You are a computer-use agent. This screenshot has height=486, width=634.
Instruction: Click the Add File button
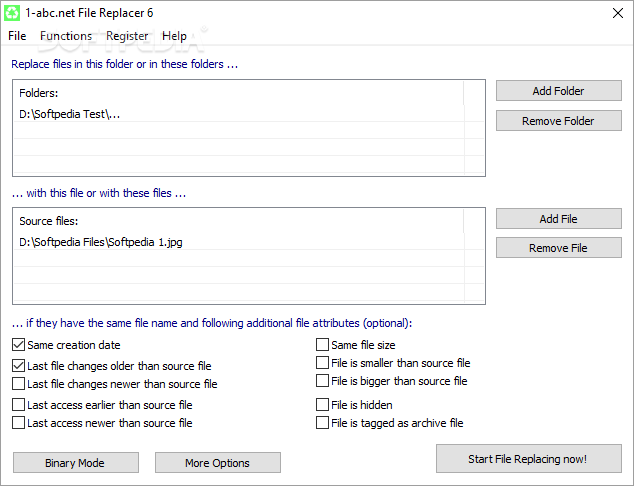[x=558, y=219]
